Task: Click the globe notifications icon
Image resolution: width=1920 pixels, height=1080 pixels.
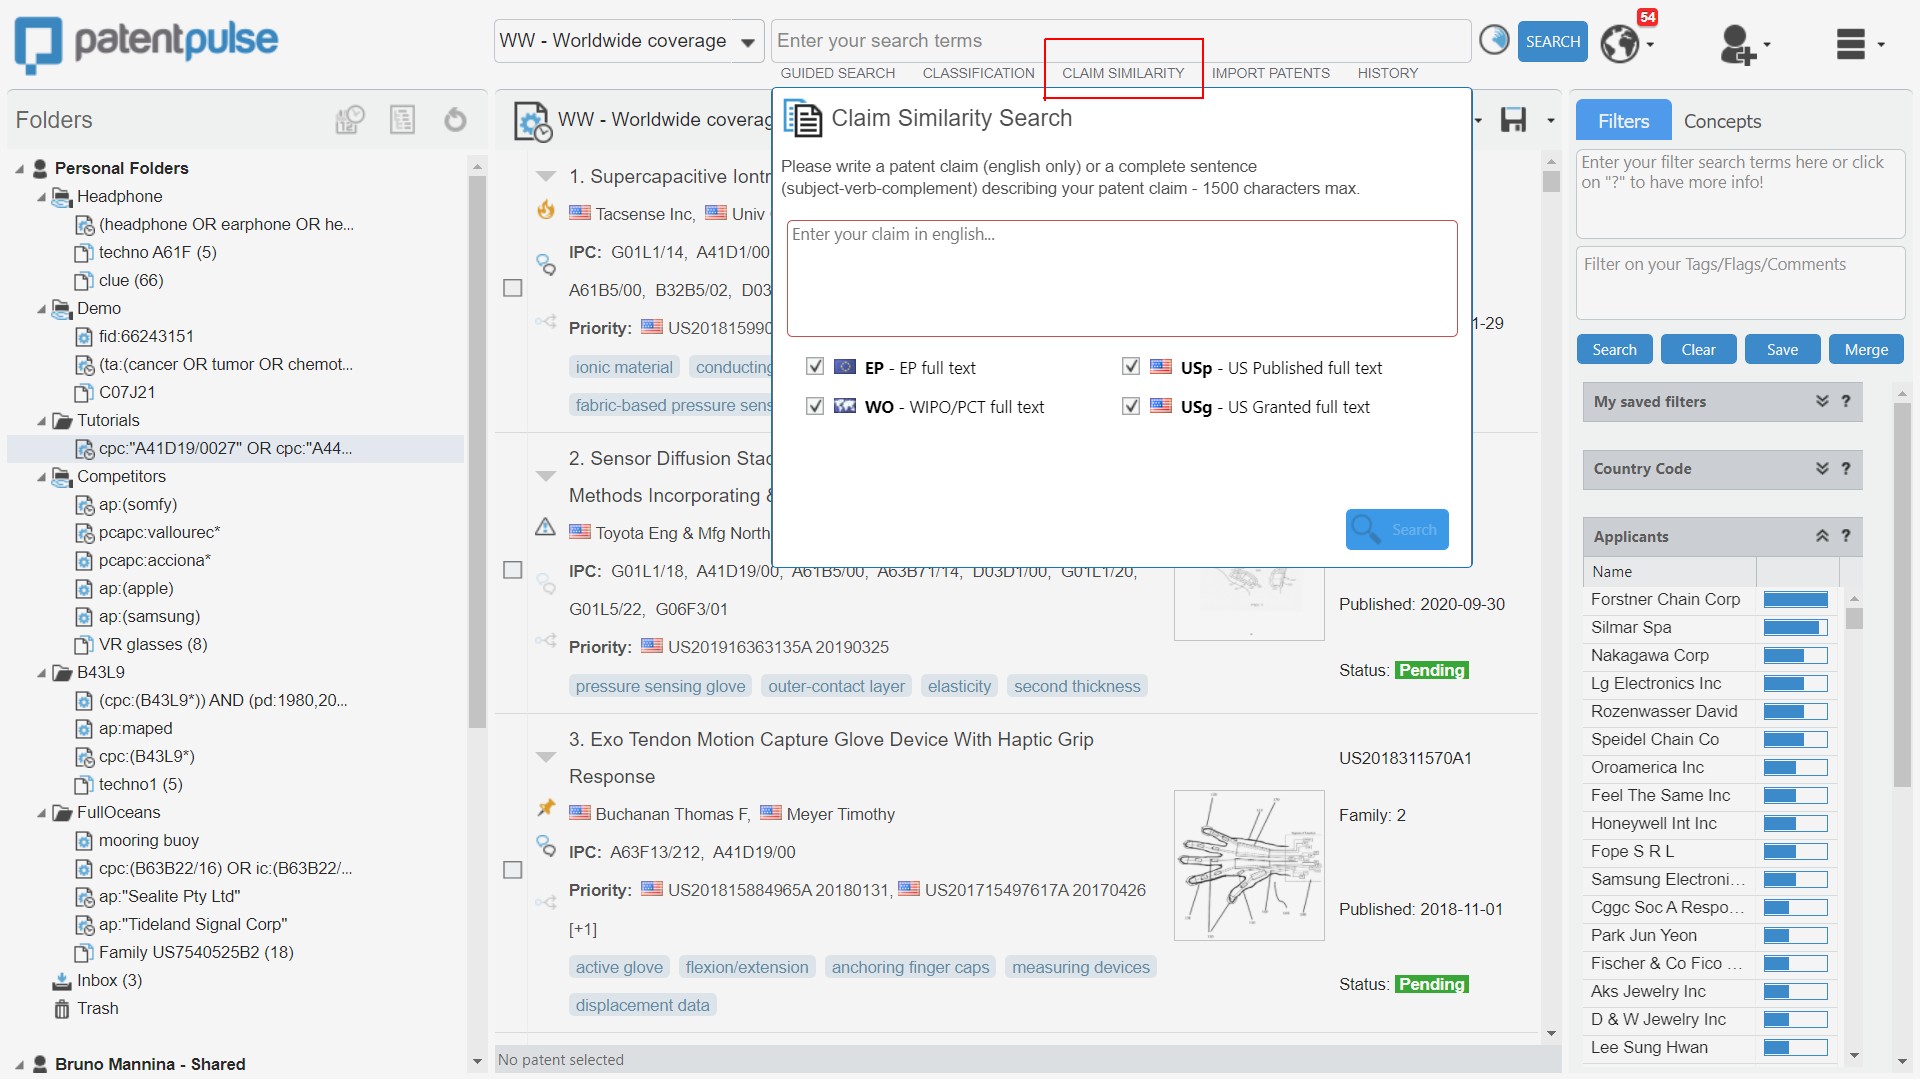Action: [1620, 43]
